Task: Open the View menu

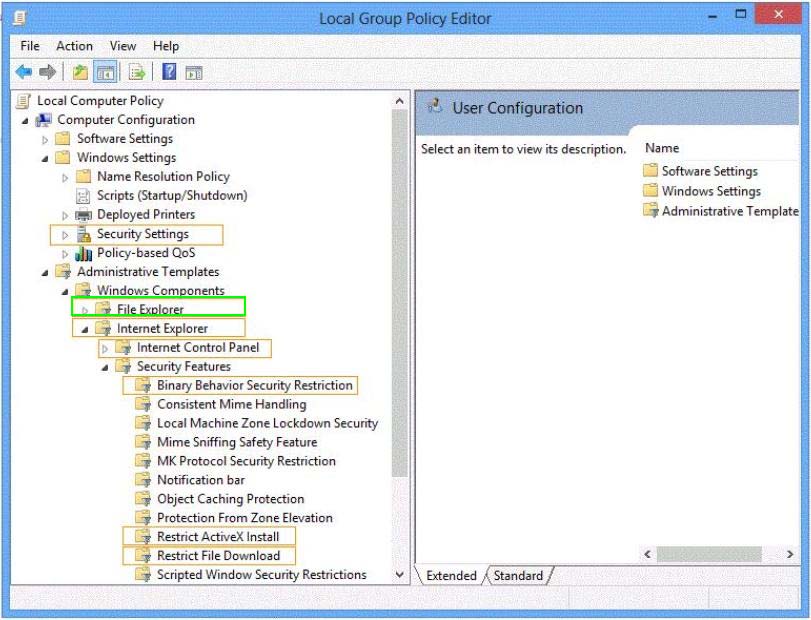Action: click(x=123, y=46)
